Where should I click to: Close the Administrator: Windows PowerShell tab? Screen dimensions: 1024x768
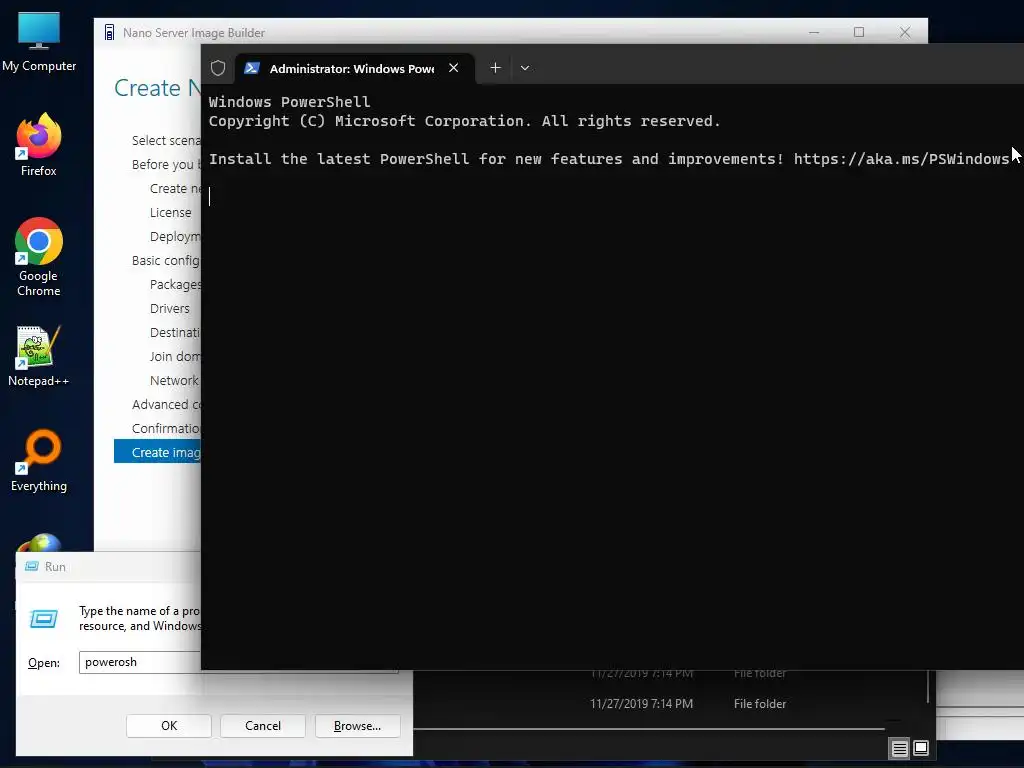[453, 68]
